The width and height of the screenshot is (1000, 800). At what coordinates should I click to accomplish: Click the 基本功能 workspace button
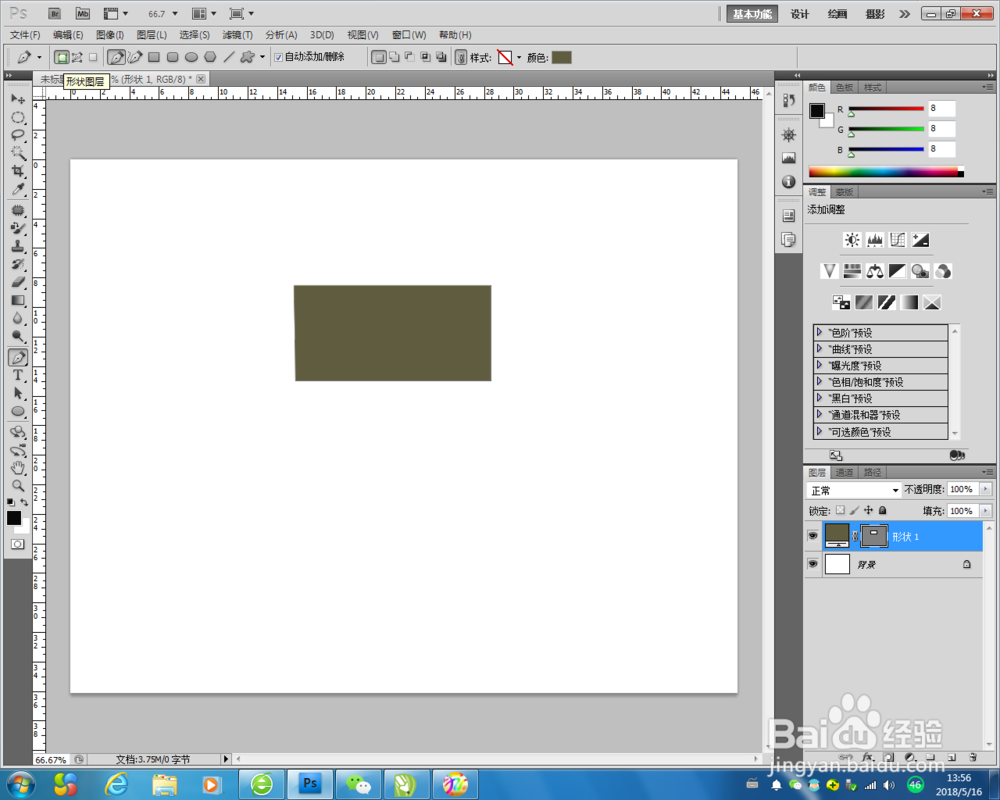753,14
